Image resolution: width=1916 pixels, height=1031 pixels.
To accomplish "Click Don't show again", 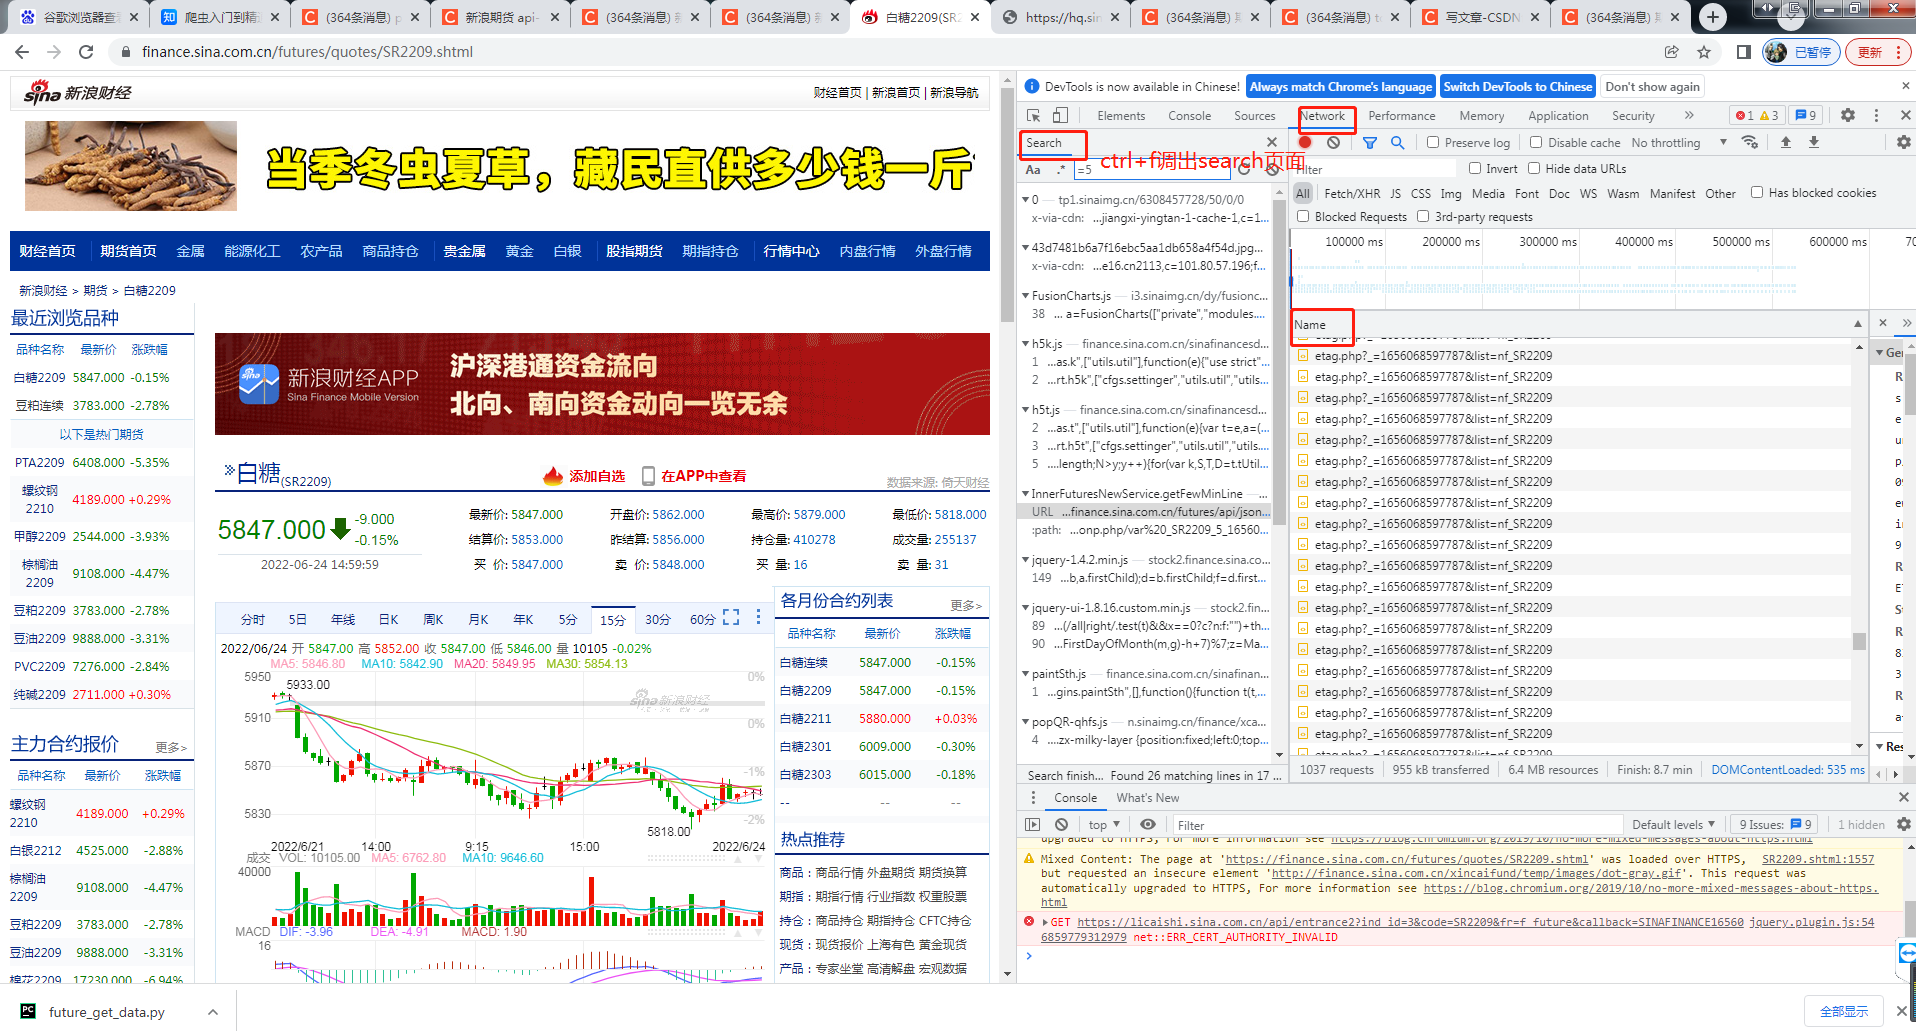I will pyautogui.click(x=1652, y=87).
